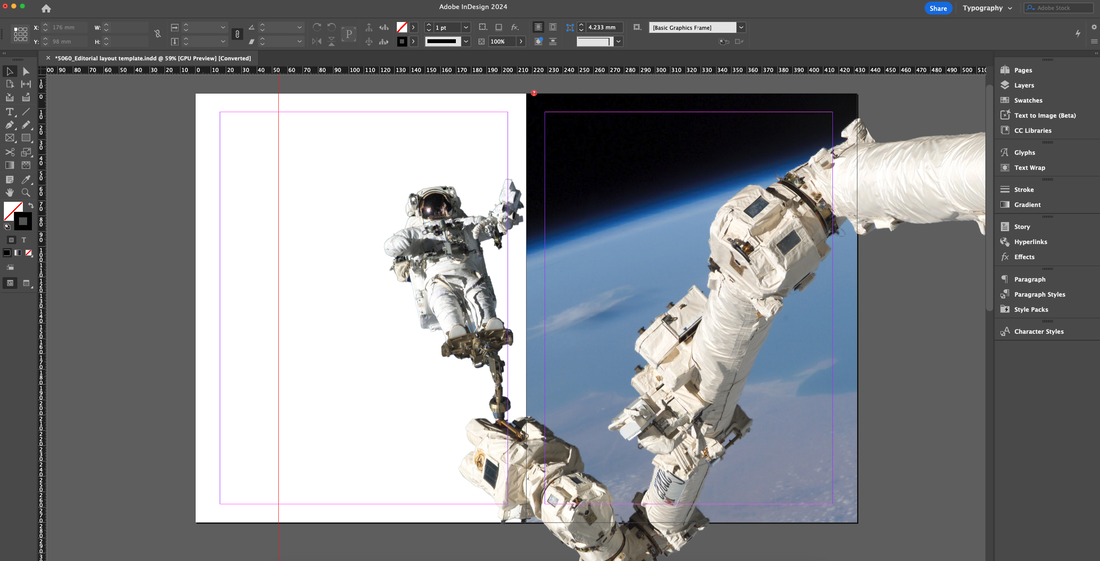Open stroke weight 1 pt dropdown
This screenshot has width=1100, height=561.
point(466,27)
